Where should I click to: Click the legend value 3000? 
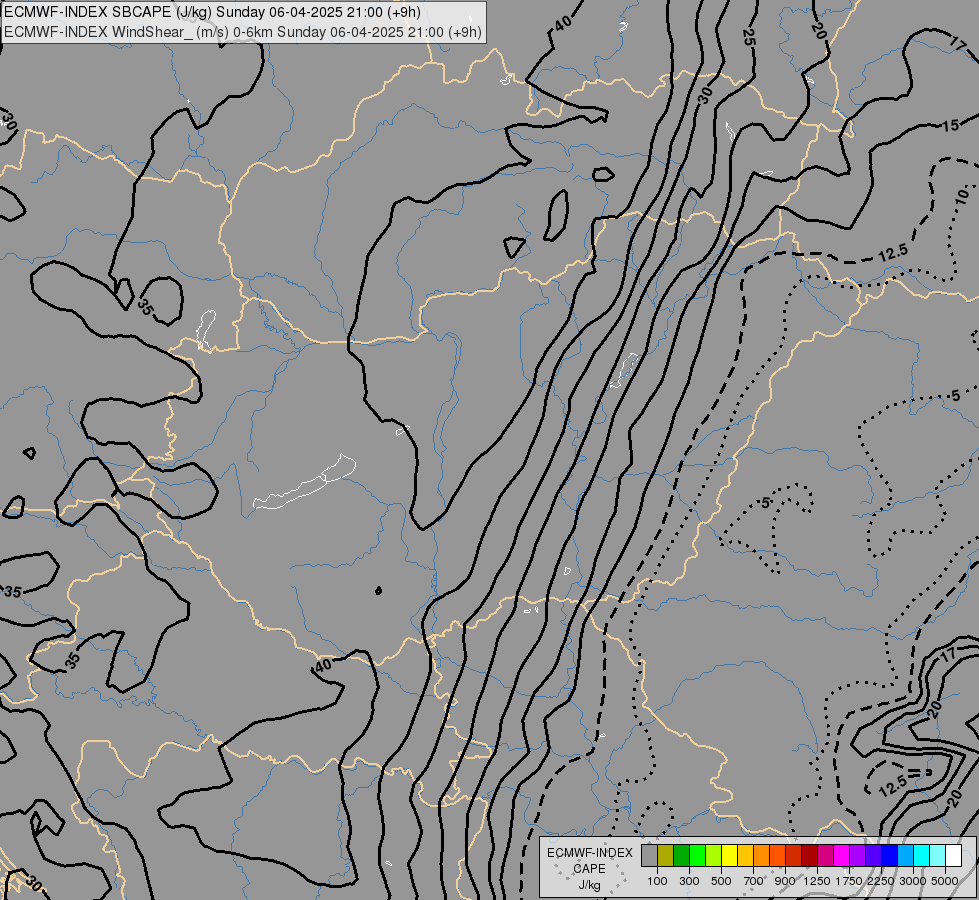tap(913, 881)
